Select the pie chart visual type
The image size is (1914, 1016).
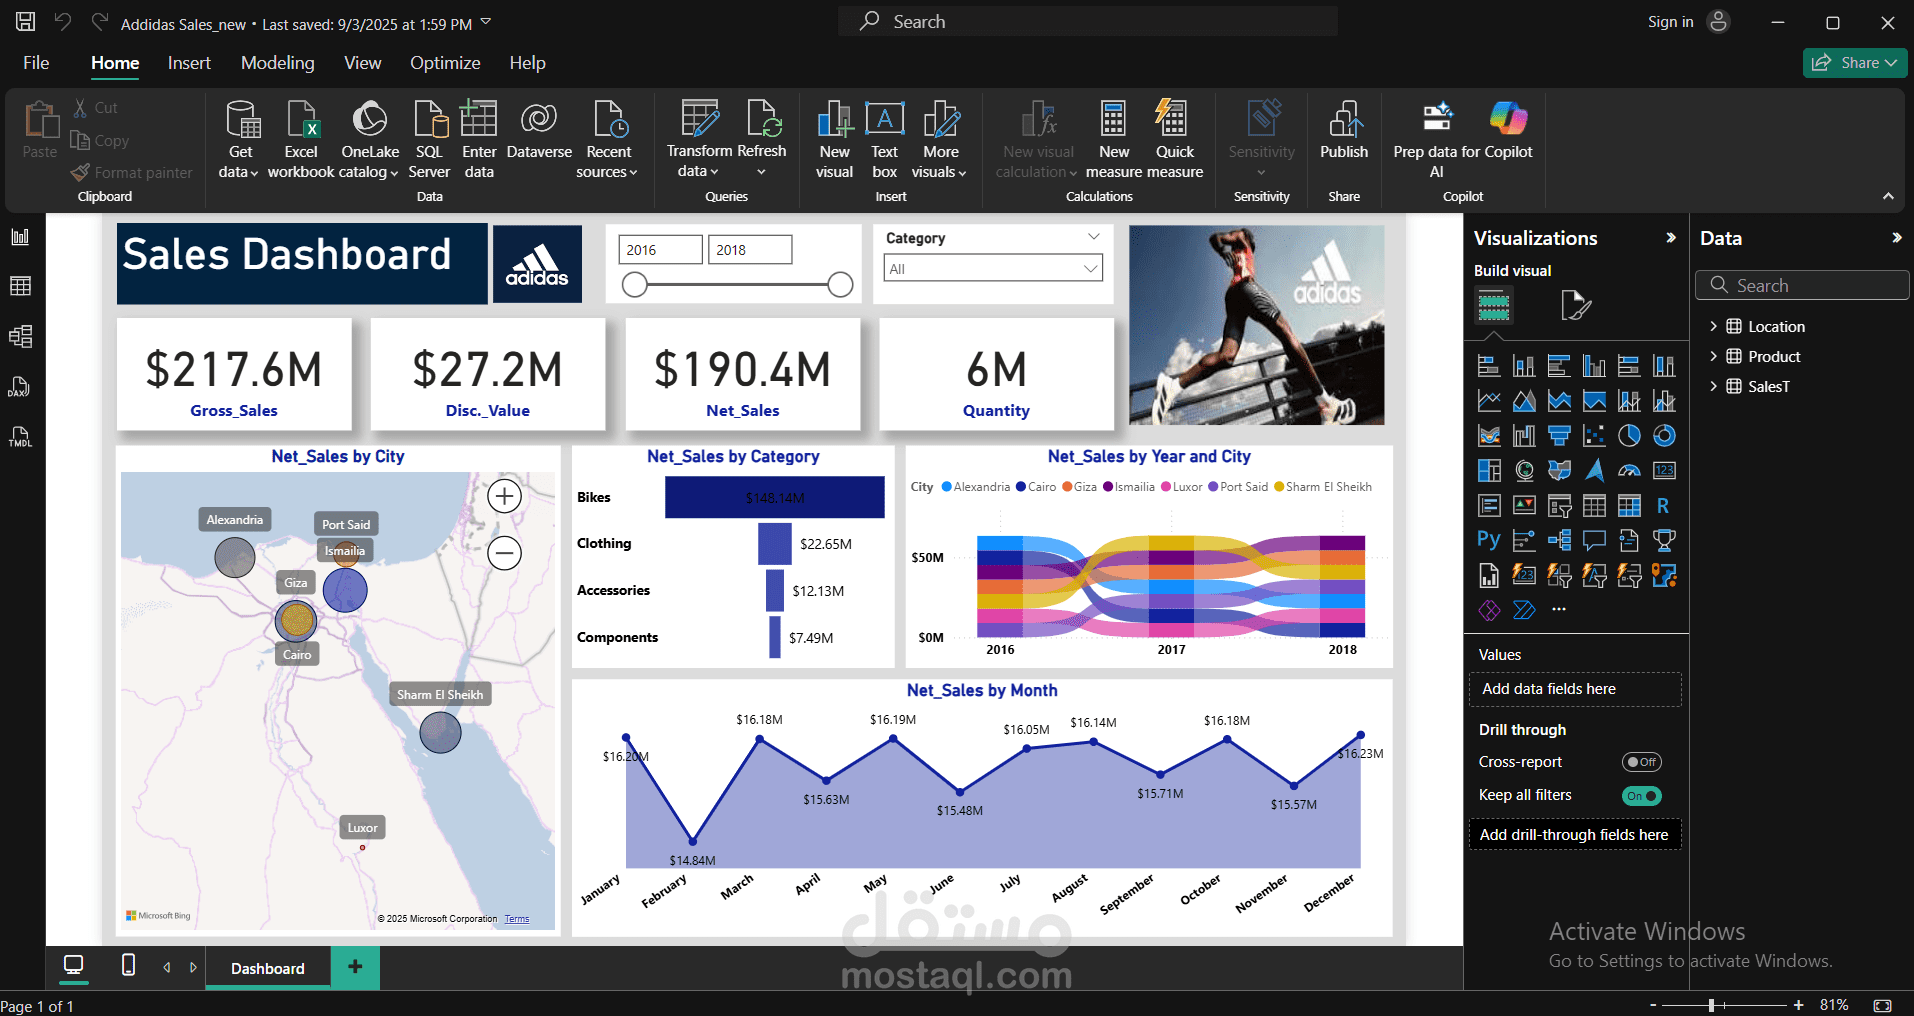click(x=1629, y=435)
